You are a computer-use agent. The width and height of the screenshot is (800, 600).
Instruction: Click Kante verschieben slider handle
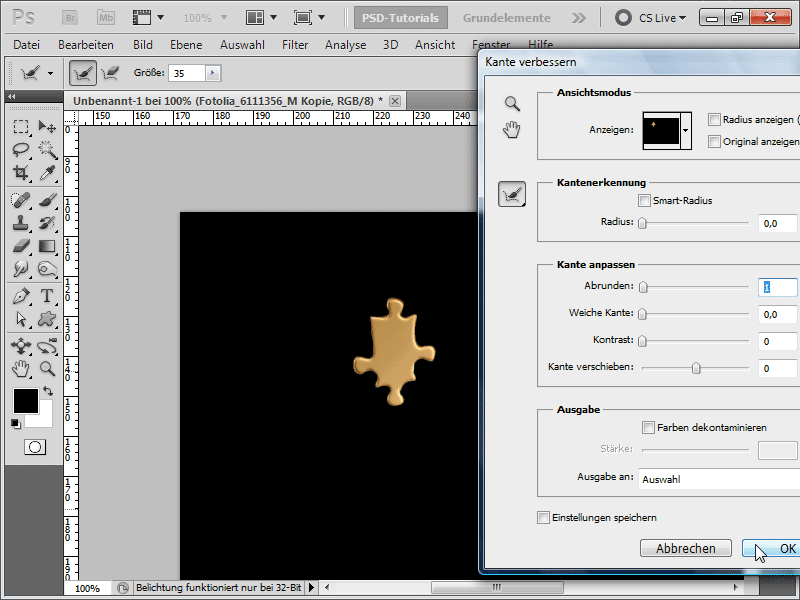(696, 368)
